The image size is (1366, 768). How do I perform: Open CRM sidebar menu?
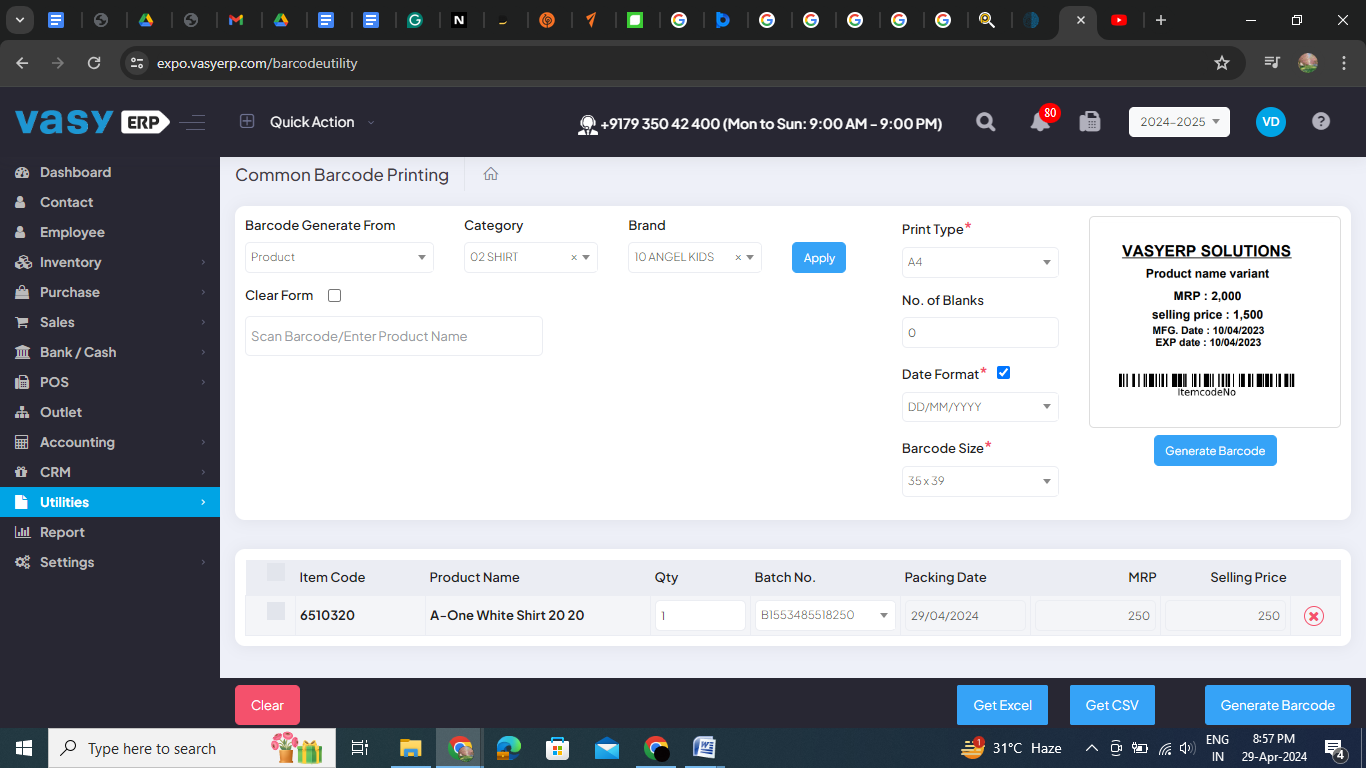coord(110,472)
